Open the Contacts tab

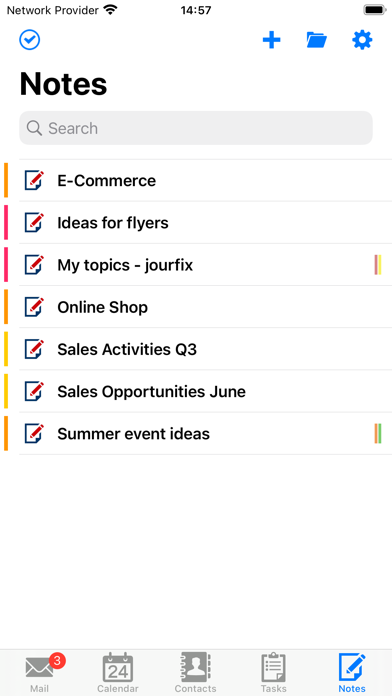point(195,672)
